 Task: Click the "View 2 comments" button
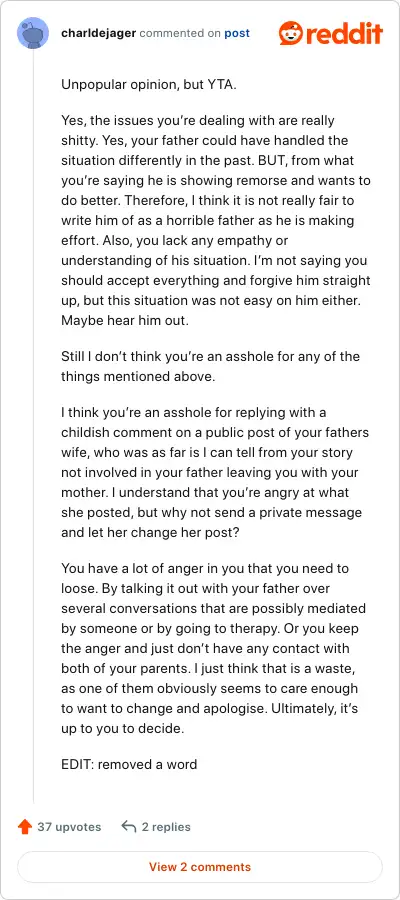tap(200, 866)
